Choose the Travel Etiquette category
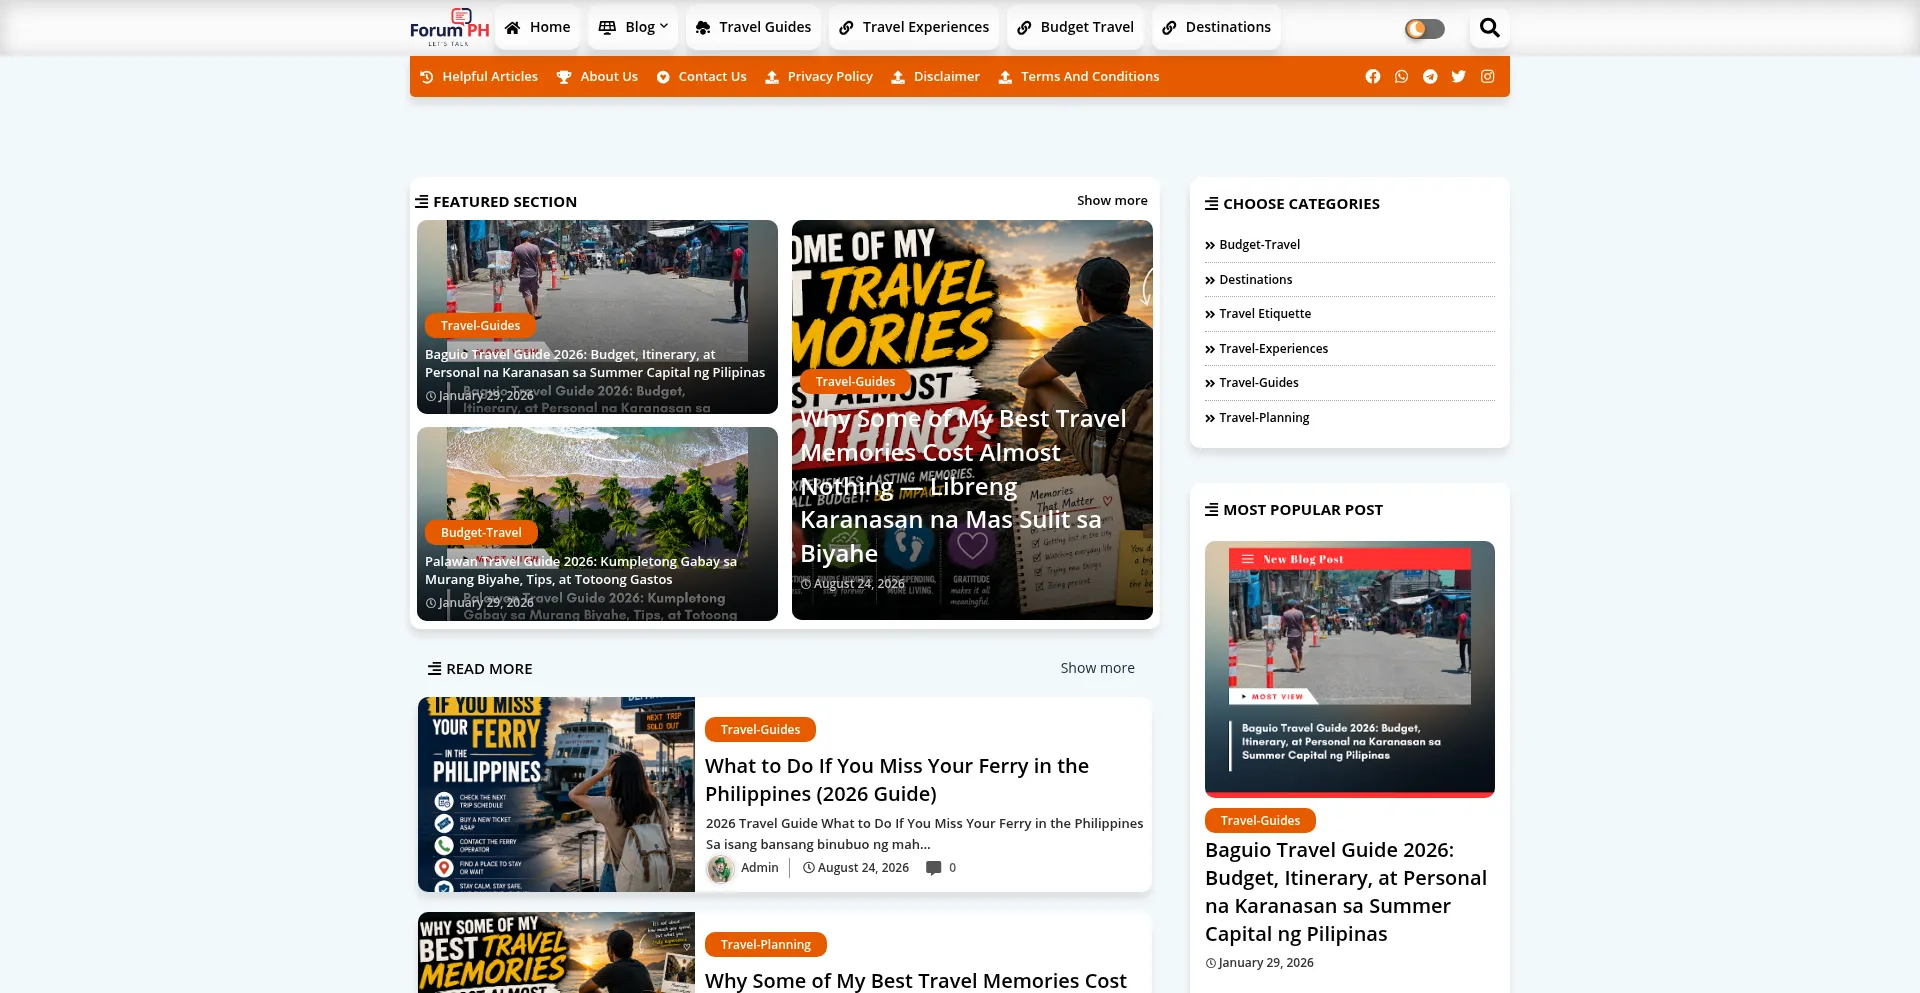Screen dimensions: 1920x993 [x=1265, y=314]
